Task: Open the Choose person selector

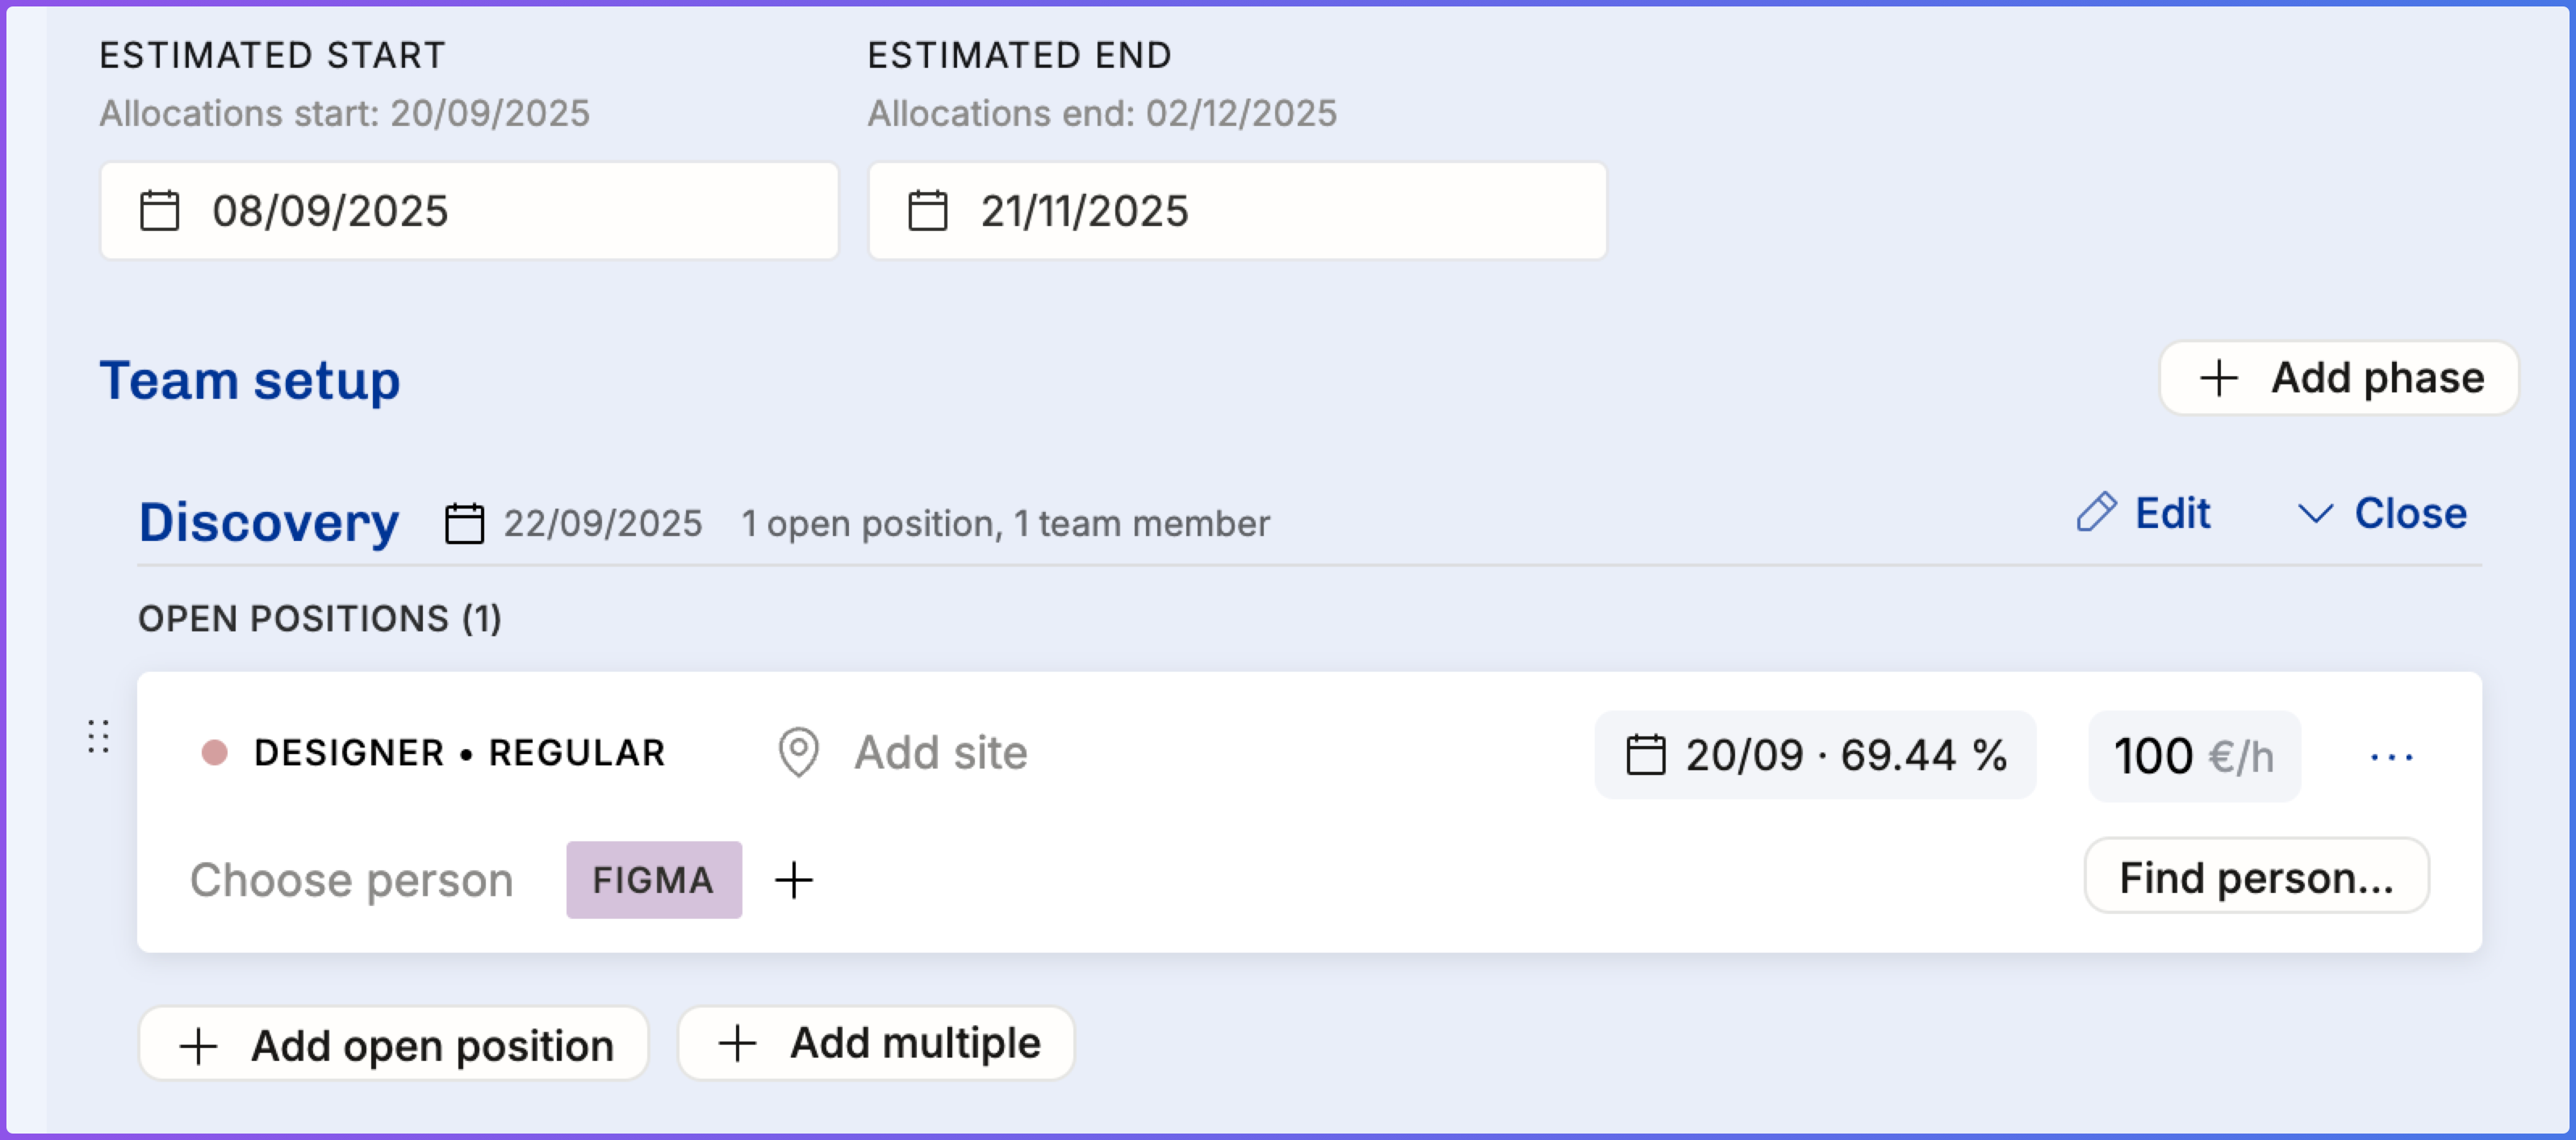Action: 351,880
